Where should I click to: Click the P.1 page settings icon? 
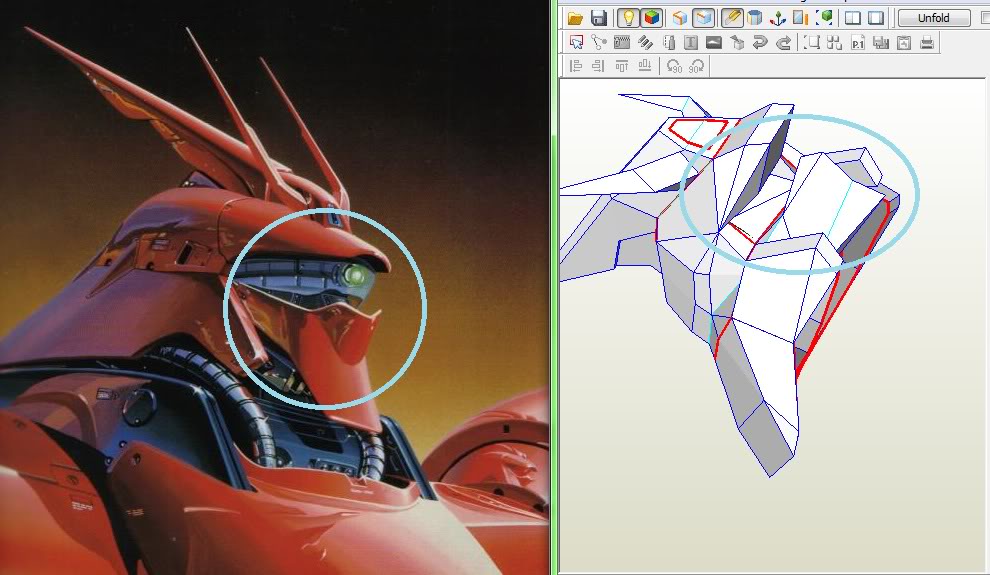click(x=857, y=42)
